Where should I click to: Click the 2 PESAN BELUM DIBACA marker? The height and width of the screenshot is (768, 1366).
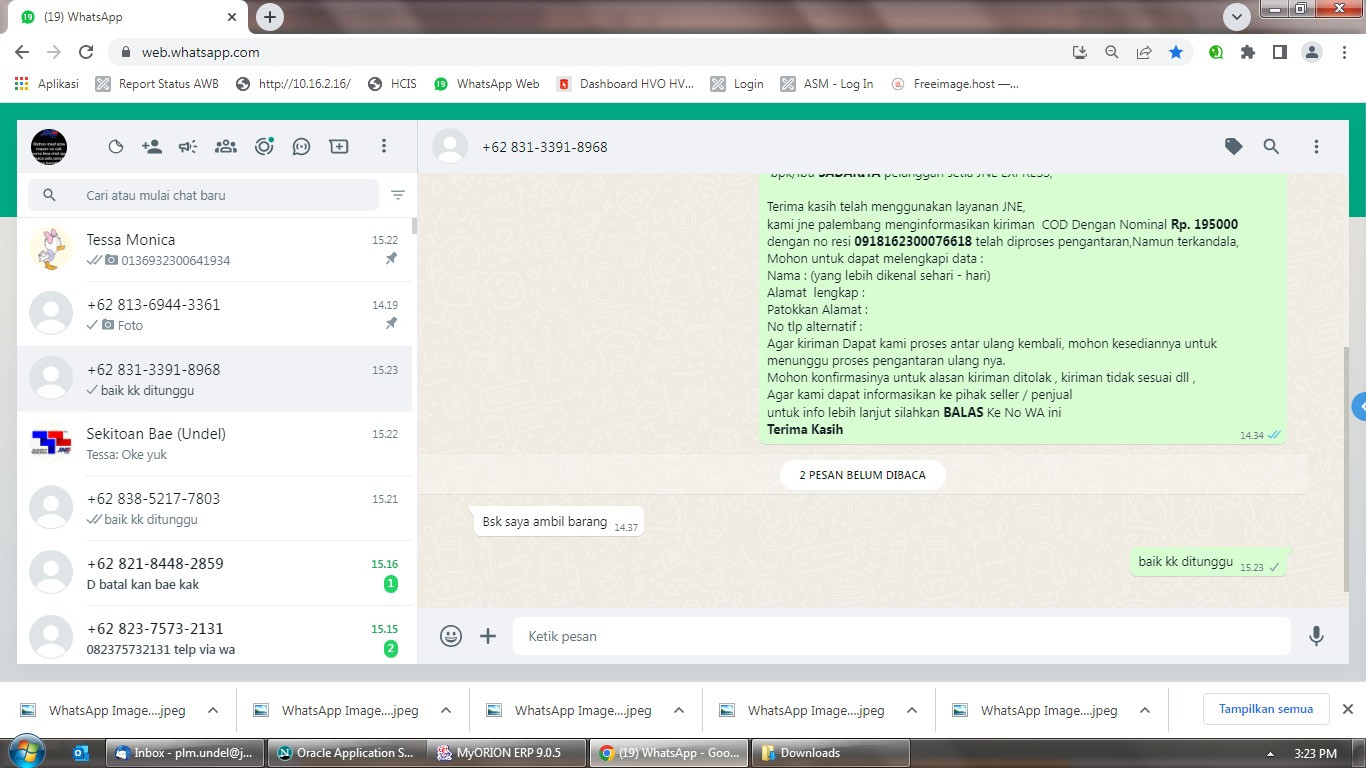(863, 475)
